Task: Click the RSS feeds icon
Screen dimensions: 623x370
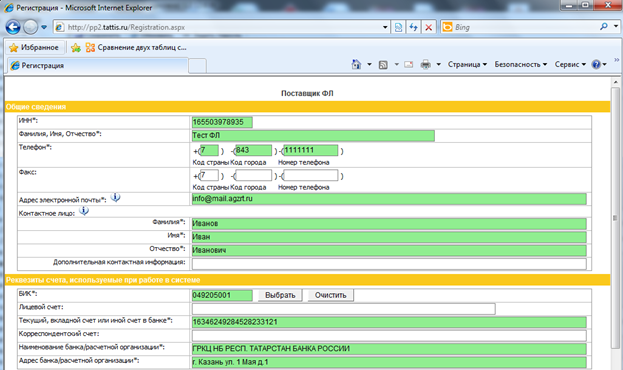Action: click(x=383, y=65)
